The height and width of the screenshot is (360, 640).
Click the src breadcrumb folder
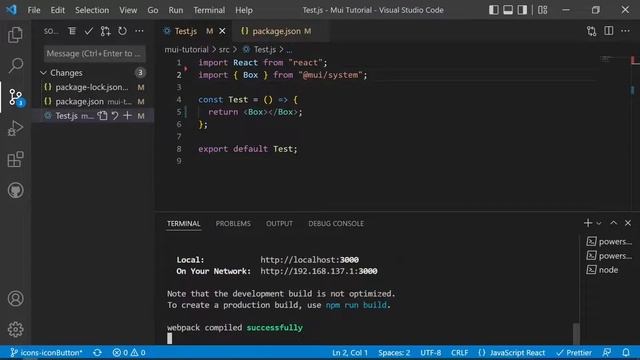(x=224, y=50)
